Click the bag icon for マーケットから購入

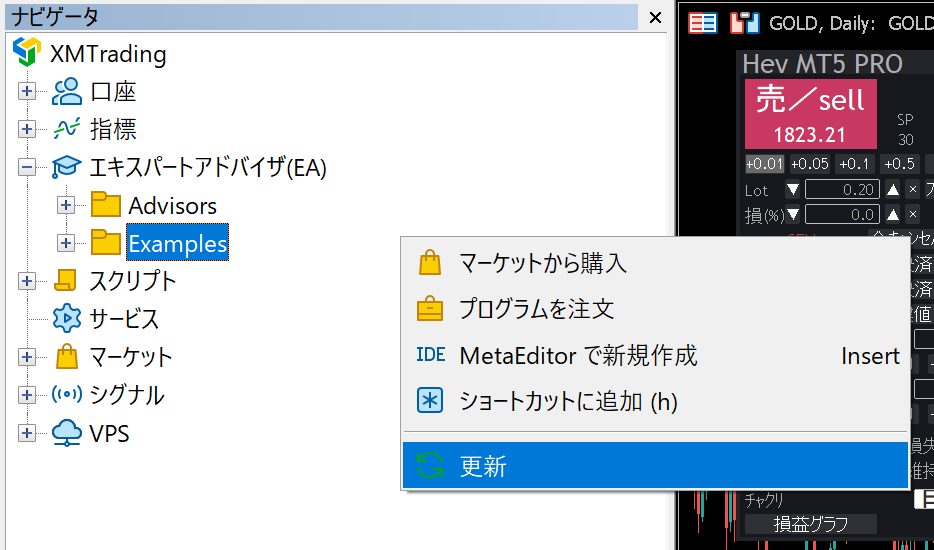pyautogui.click(x=430, y=263)
